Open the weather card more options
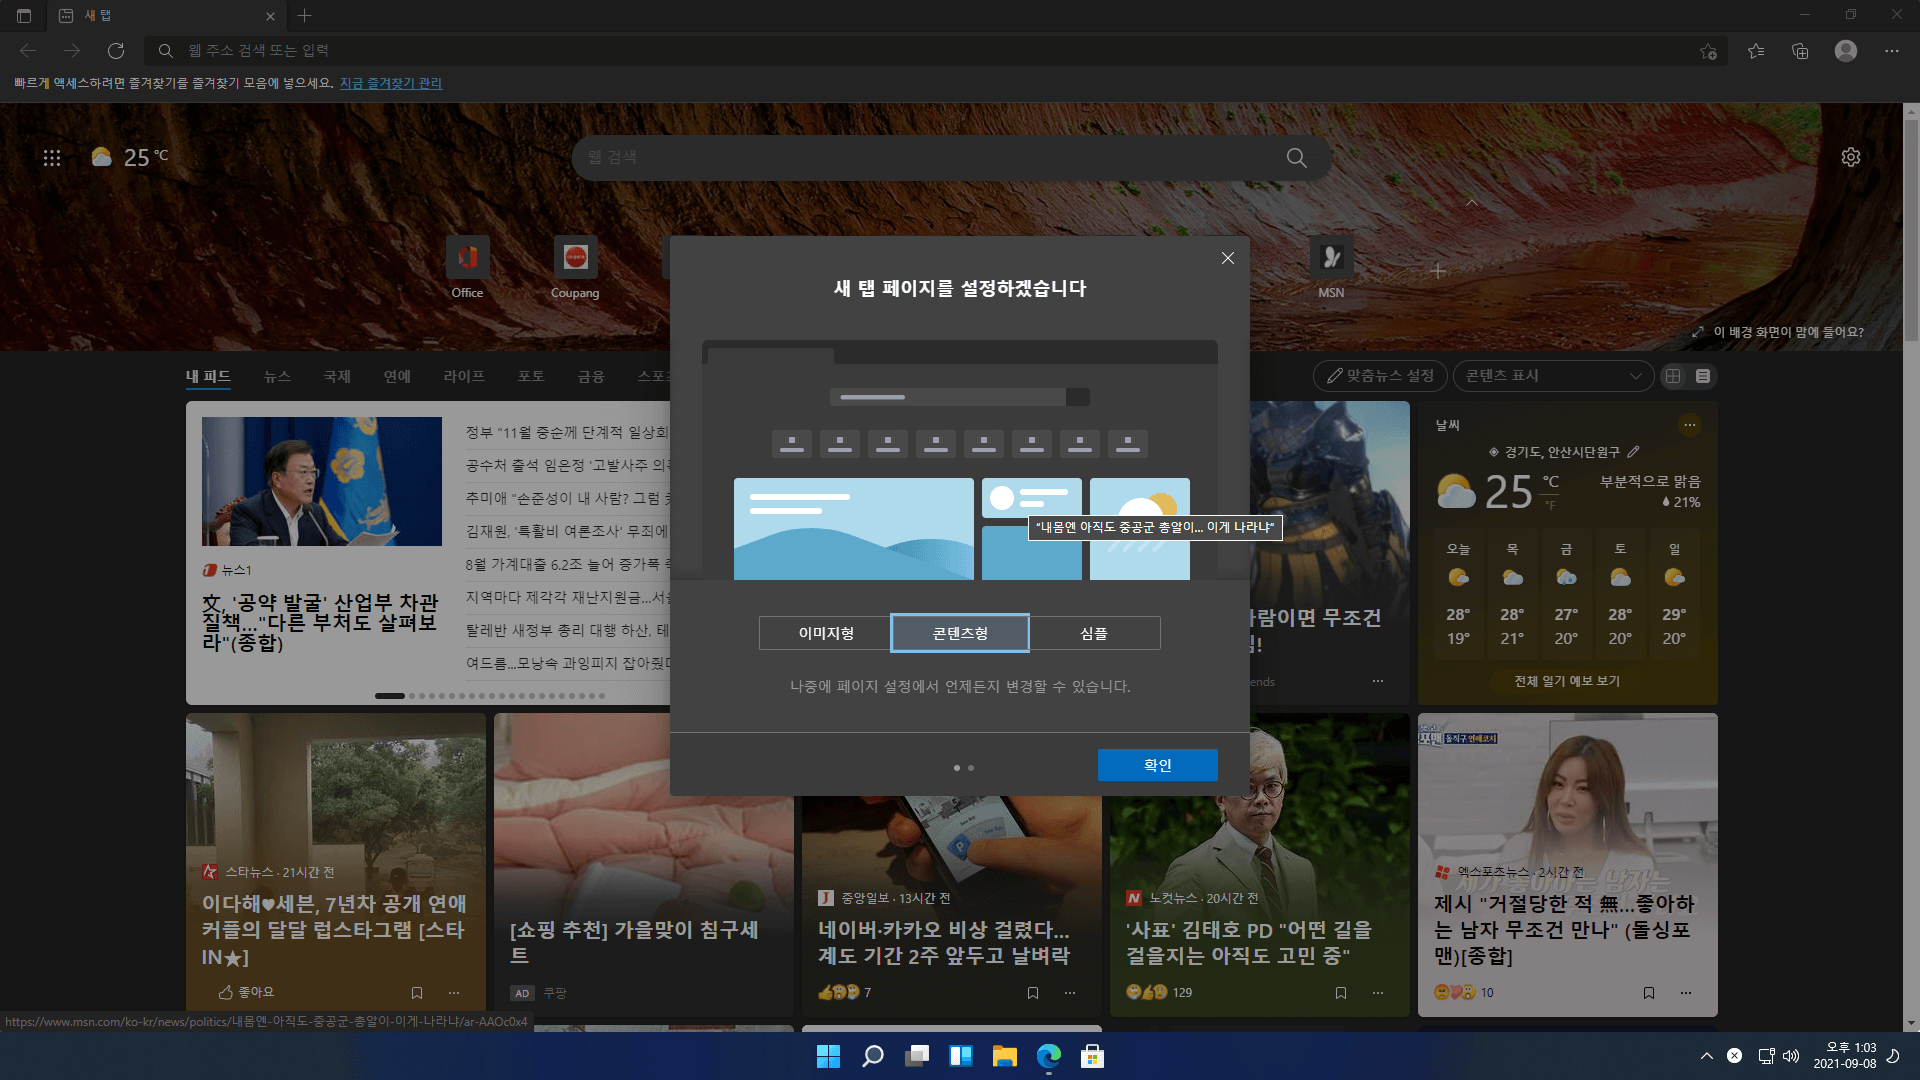Viewport: 1920px width, 1080px height. (x=1690, y=425)
